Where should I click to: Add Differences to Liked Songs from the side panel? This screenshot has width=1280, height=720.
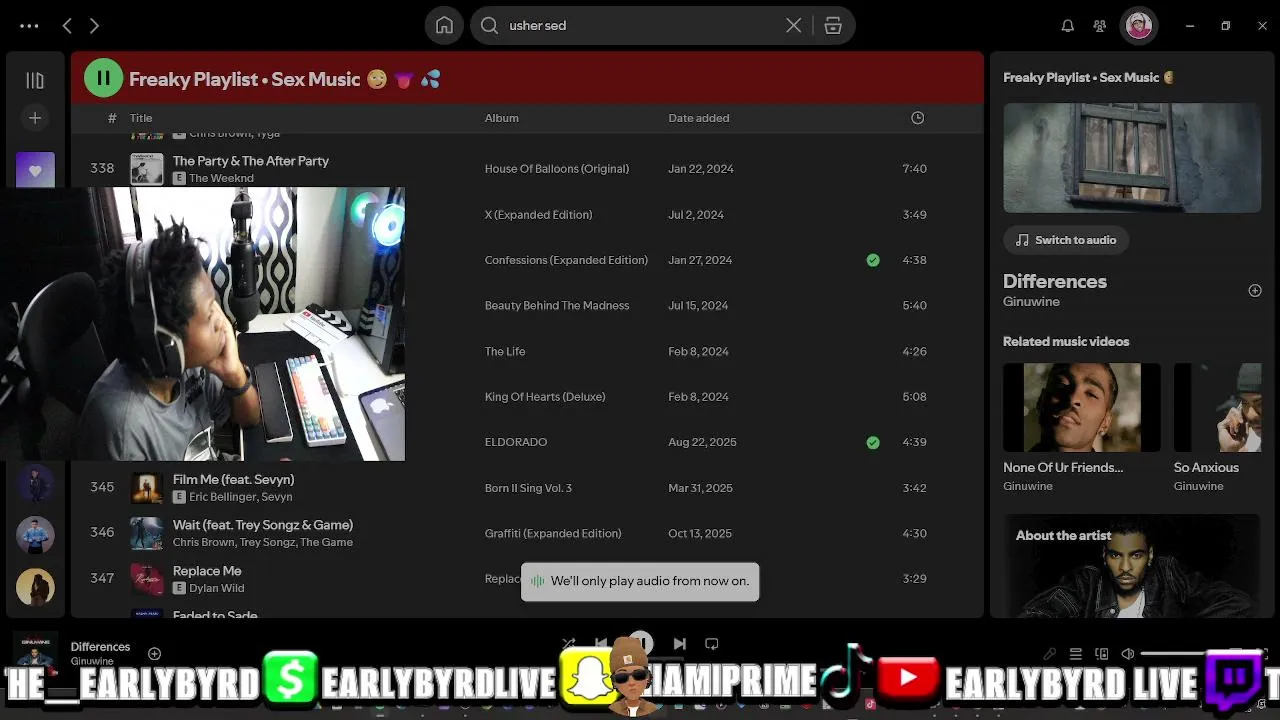1255,290
